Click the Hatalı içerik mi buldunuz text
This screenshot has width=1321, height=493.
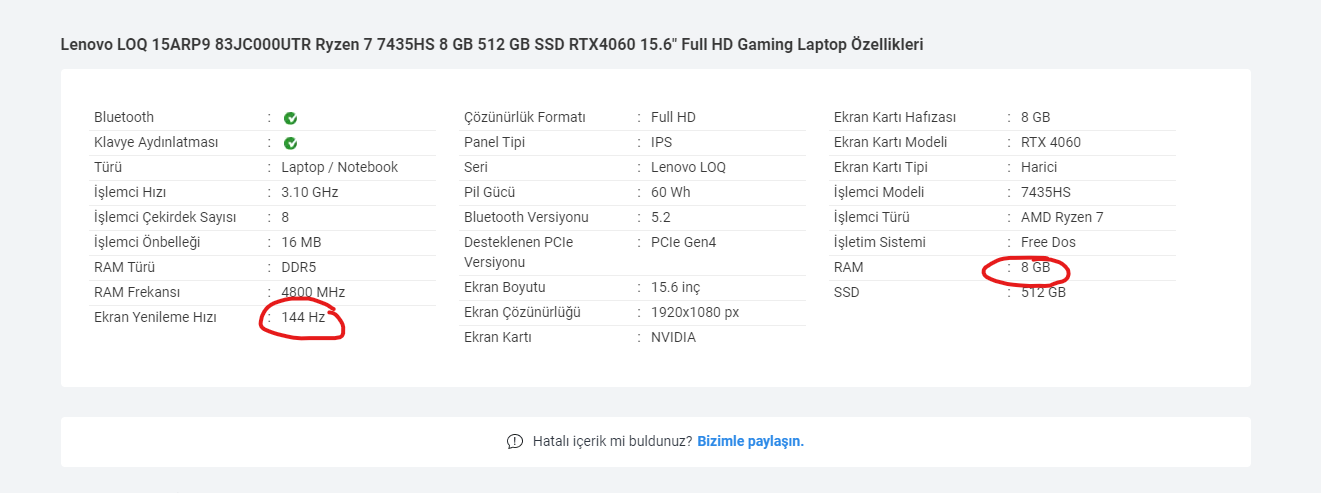[x=612, y=441]
